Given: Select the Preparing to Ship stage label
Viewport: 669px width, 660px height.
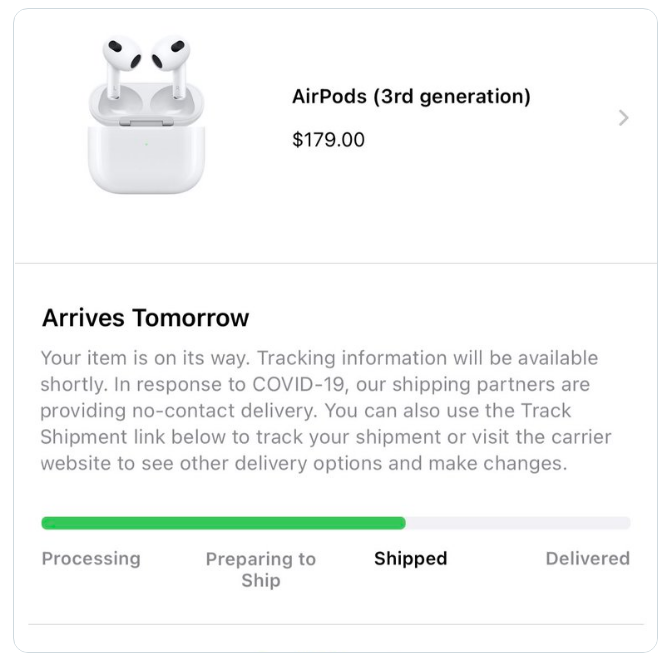Looking at the screenshot, I should pyautogui.click(x=260, y=569).
